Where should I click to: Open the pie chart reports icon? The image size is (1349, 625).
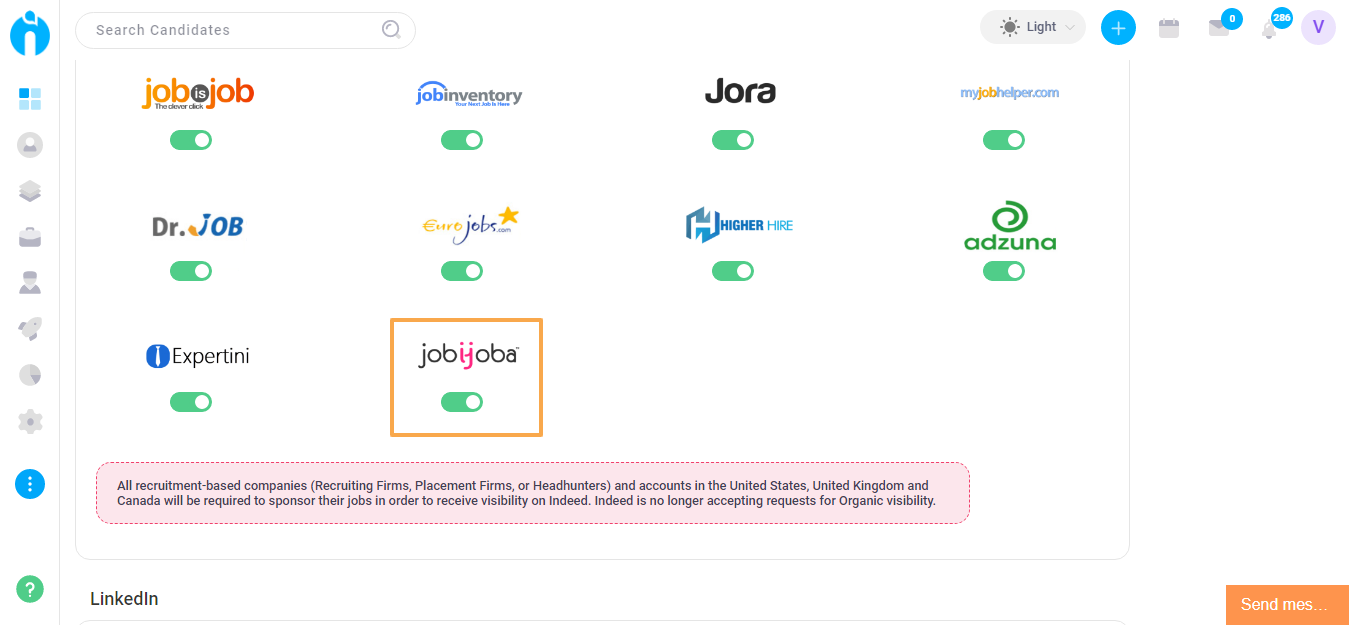pyautogui.click(x=30, y=375)
